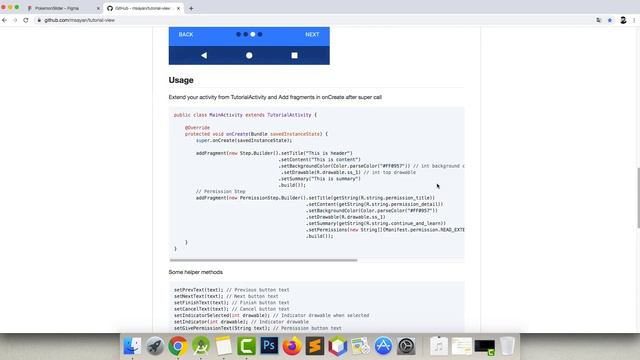Reload the page with the refresh icon

[26, 20]
